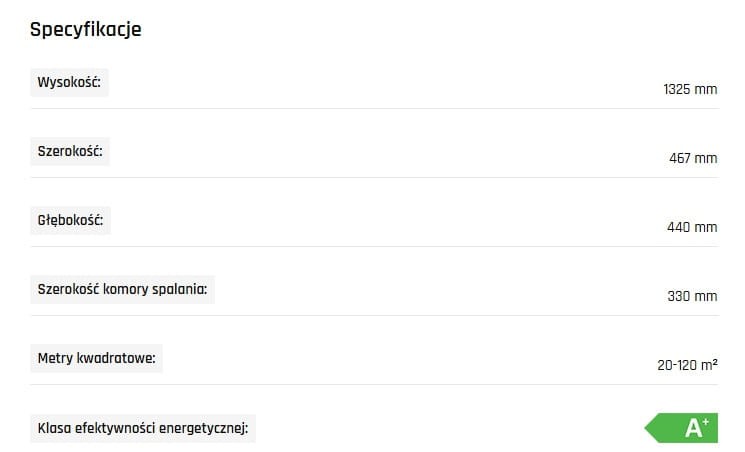Screen dimensions: 745x452
Task: Select the Szerokość komory spalania label
Action: coord(122,289)
